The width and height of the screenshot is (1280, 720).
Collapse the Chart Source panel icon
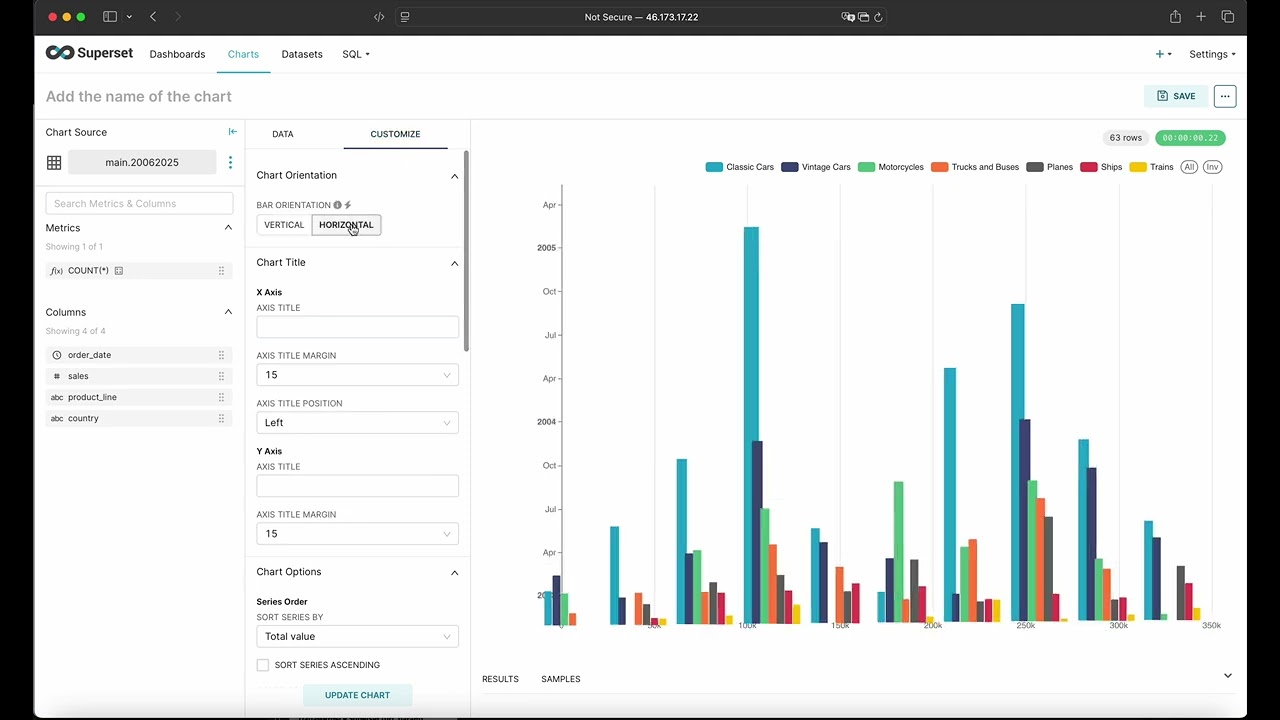coord(232,131)
